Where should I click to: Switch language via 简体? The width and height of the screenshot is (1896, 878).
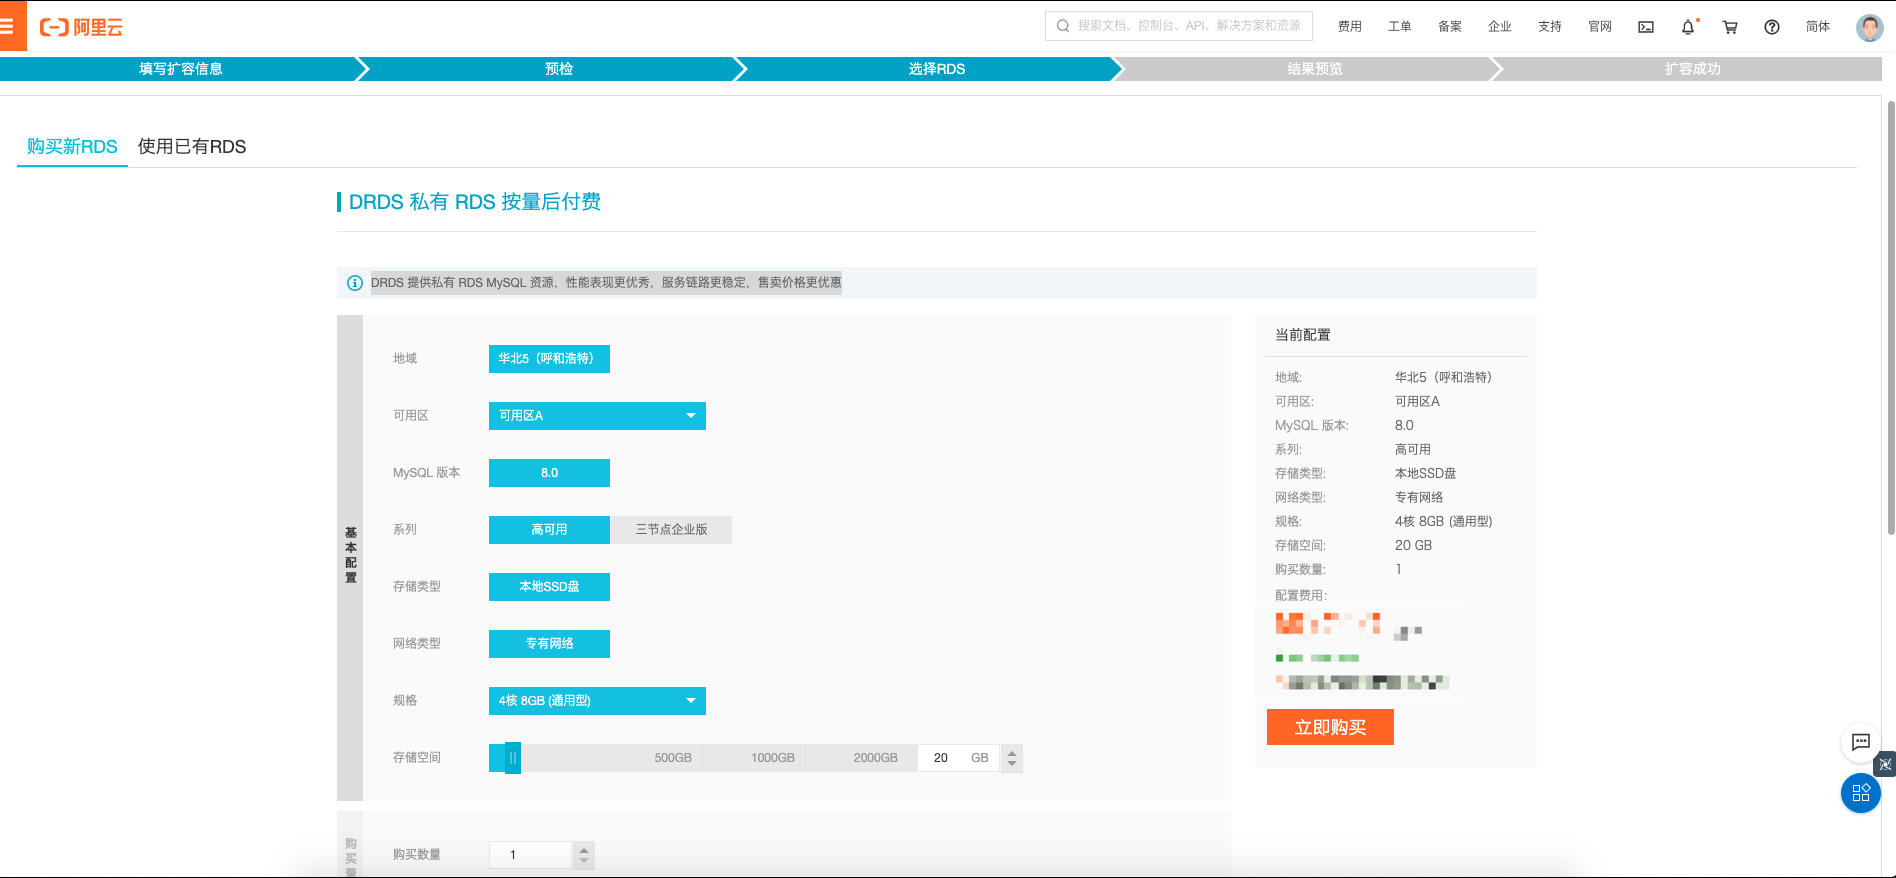pyautogui.click(x=1818, y=27)
